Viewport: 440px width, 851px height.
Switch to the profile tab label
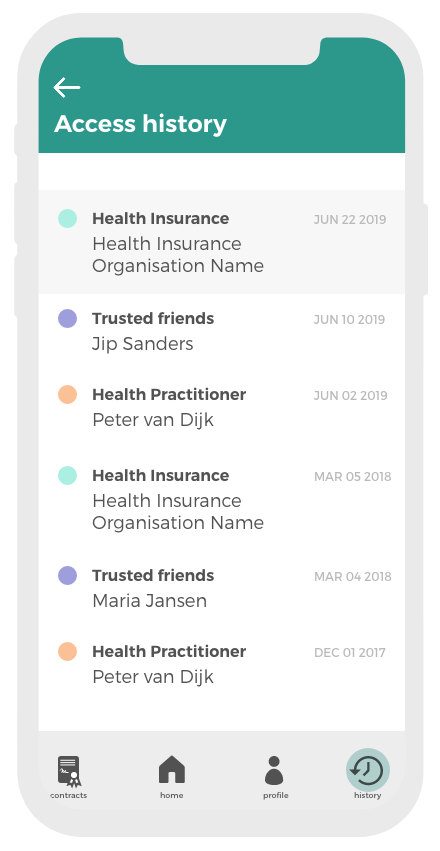pos(276,796)
